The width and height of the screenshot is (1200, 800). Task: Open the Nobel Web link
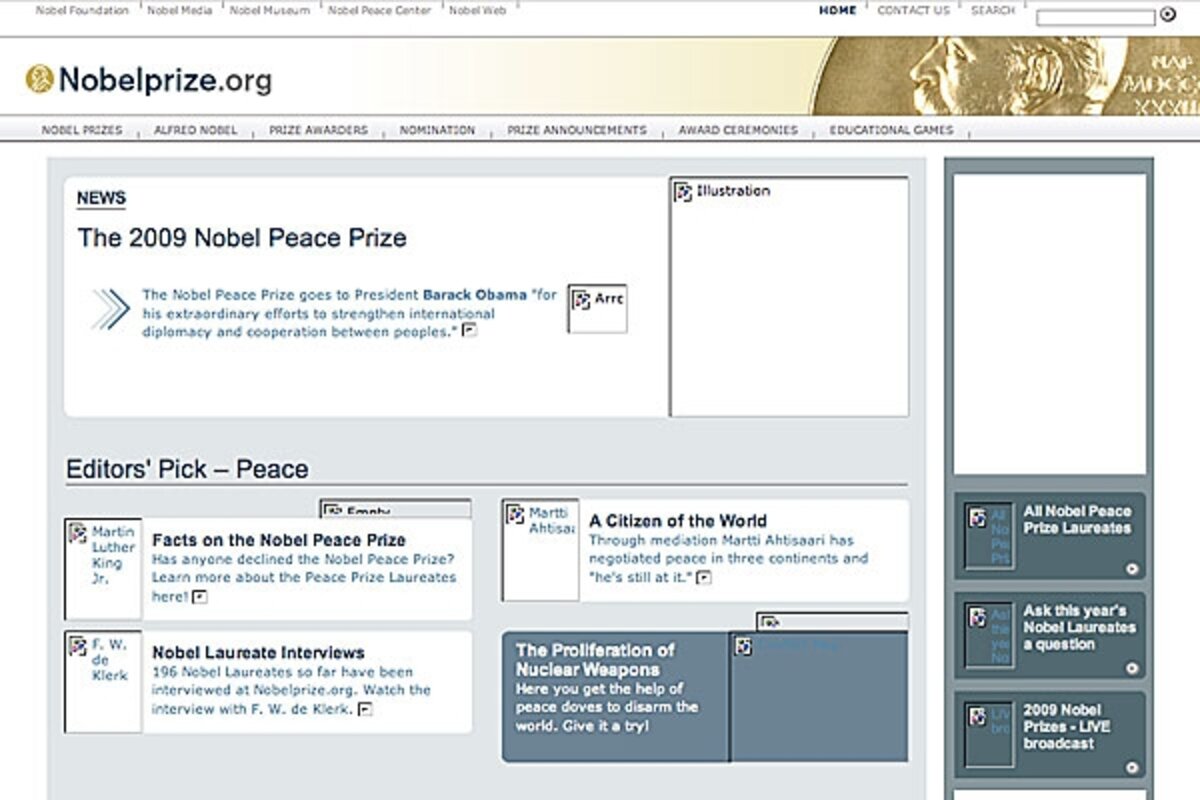tap(477, 10)
